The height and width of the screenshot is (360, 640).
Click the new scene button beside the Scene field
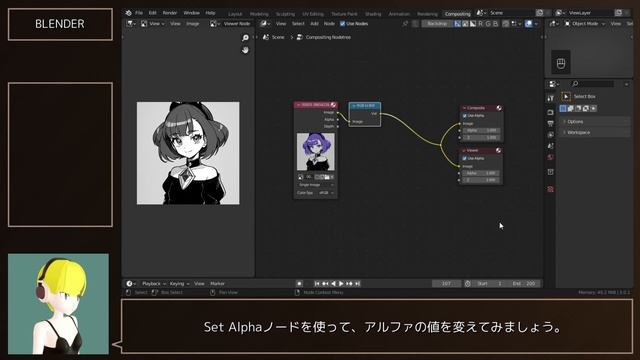click(540, 13)
